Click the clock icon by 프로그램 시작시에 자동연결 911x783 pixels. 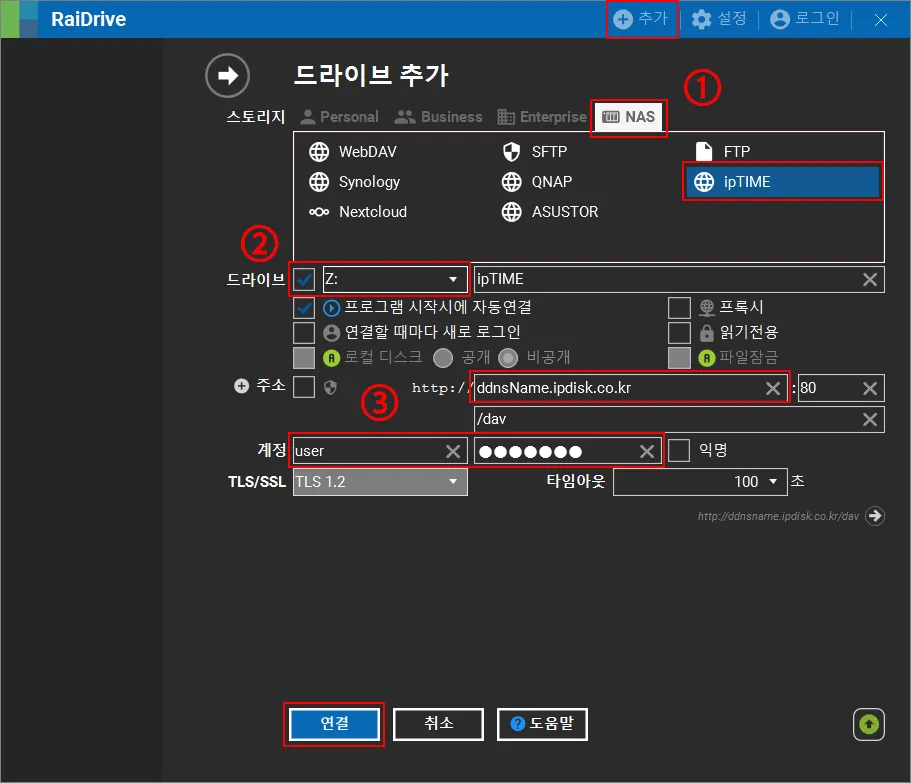pyautogui.click(x=331, y=308)
